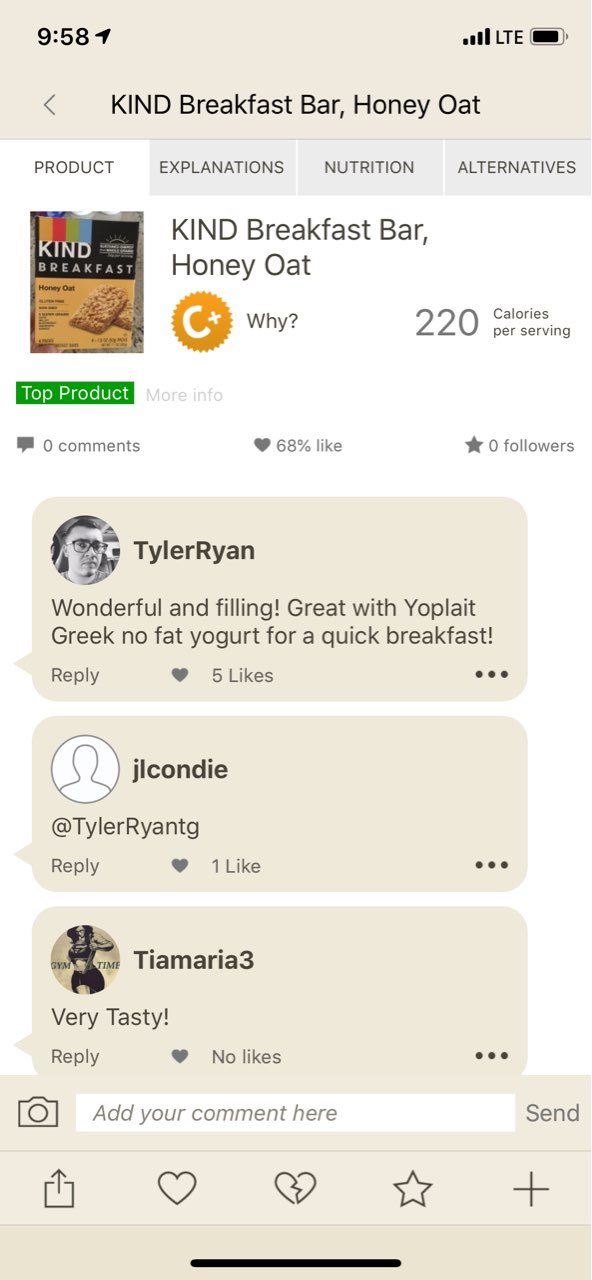
Task: Tap the broken heart dislike icon
Action: click(295, 1188)
